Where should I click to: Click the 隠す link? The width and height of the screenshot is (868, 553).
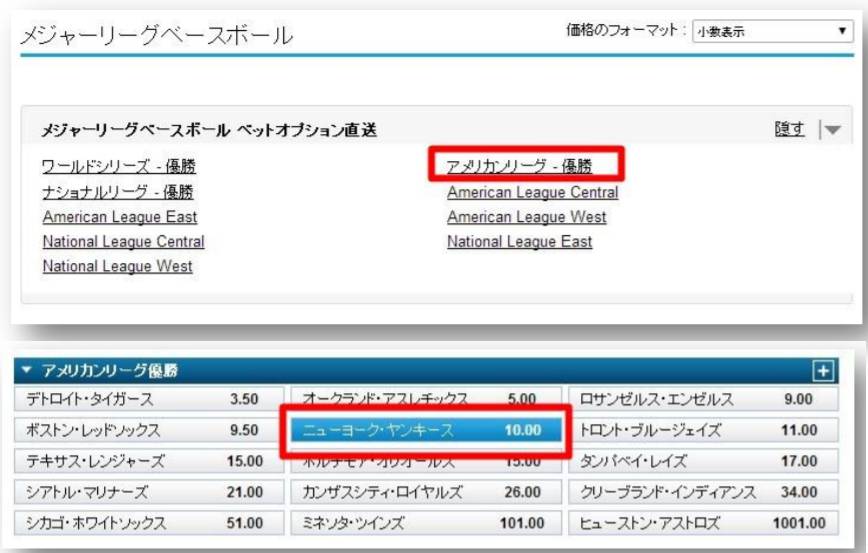click(789, 129)
